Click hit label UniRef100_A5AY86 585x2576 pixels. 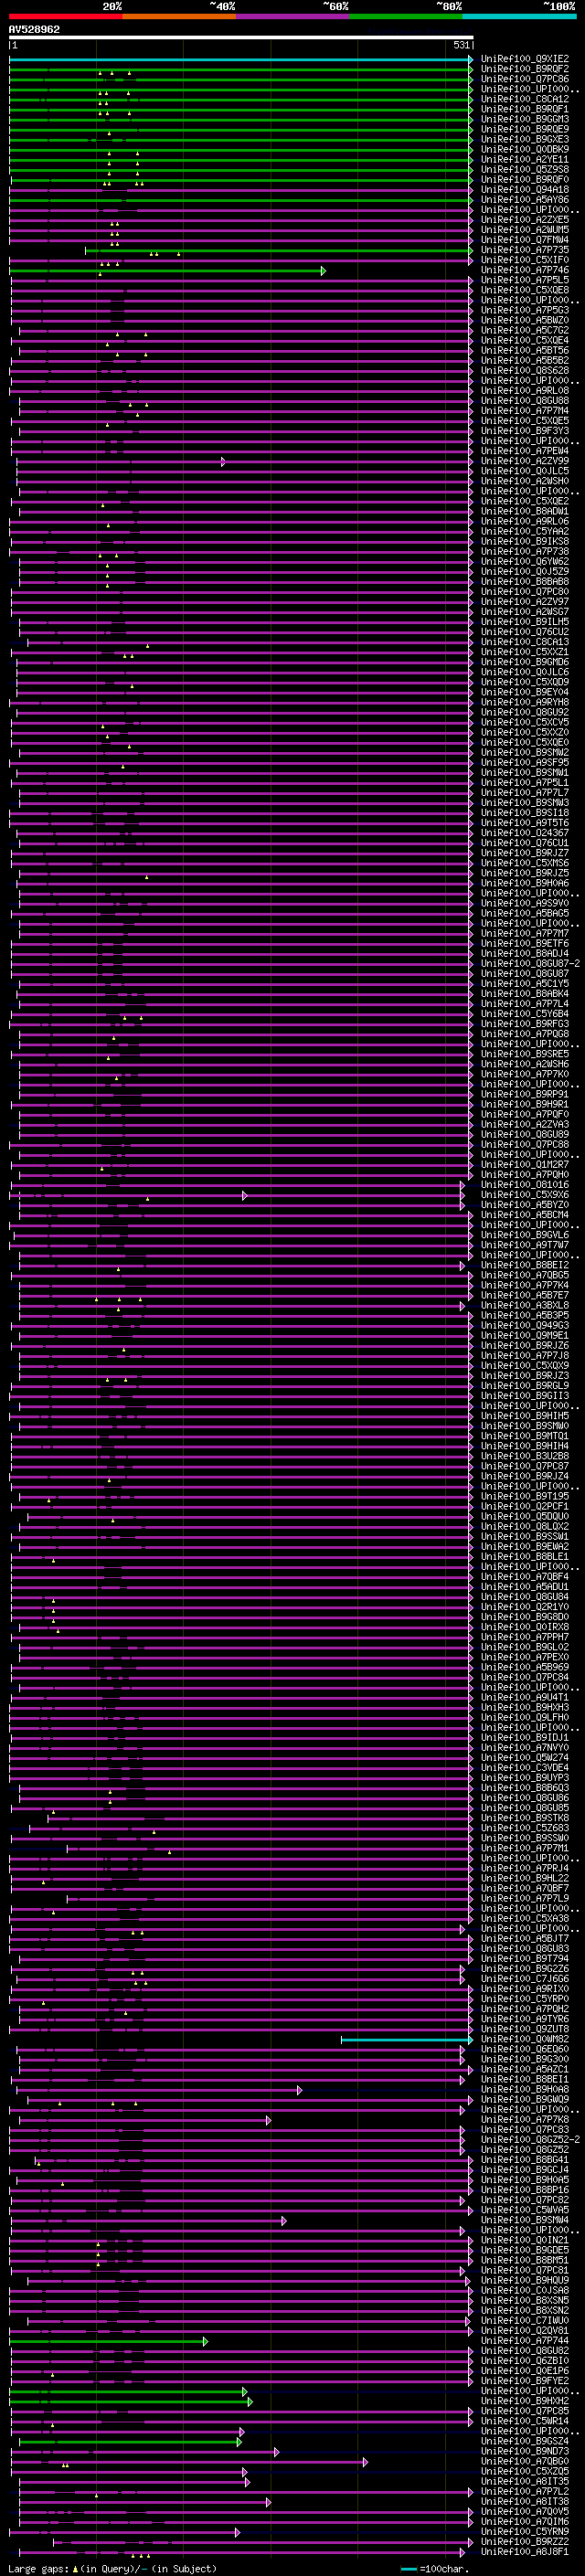point(525,199)
